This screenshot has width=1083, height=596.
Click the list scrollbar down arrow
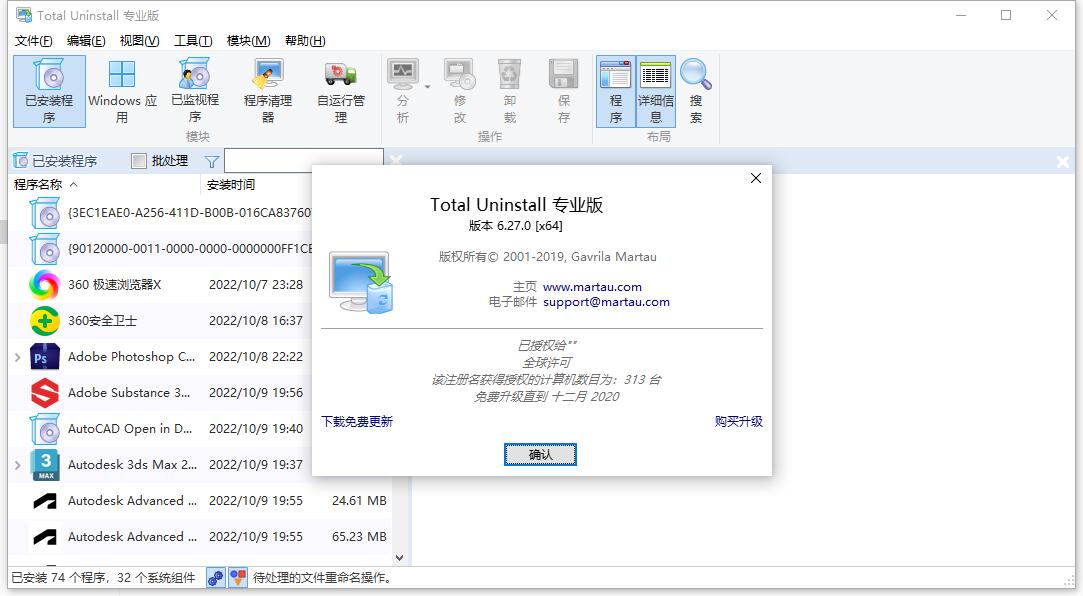click(x=399, y=558)
